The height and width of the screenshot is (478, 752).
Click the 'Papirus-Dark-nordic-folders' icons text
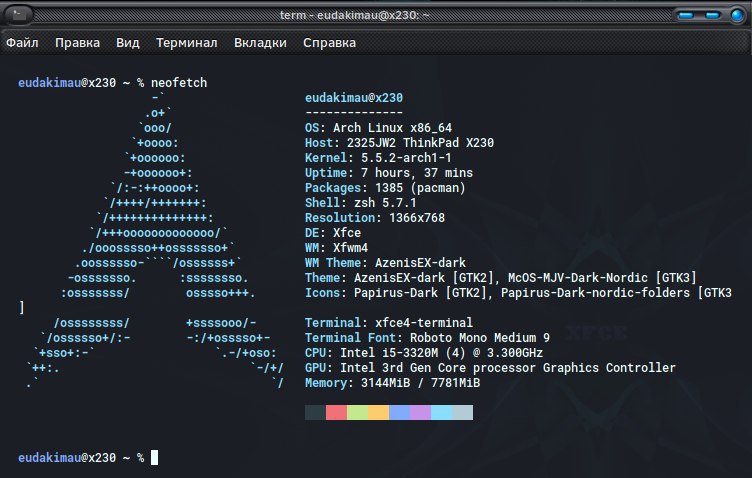pyautogui.click(x=595, y=292)
